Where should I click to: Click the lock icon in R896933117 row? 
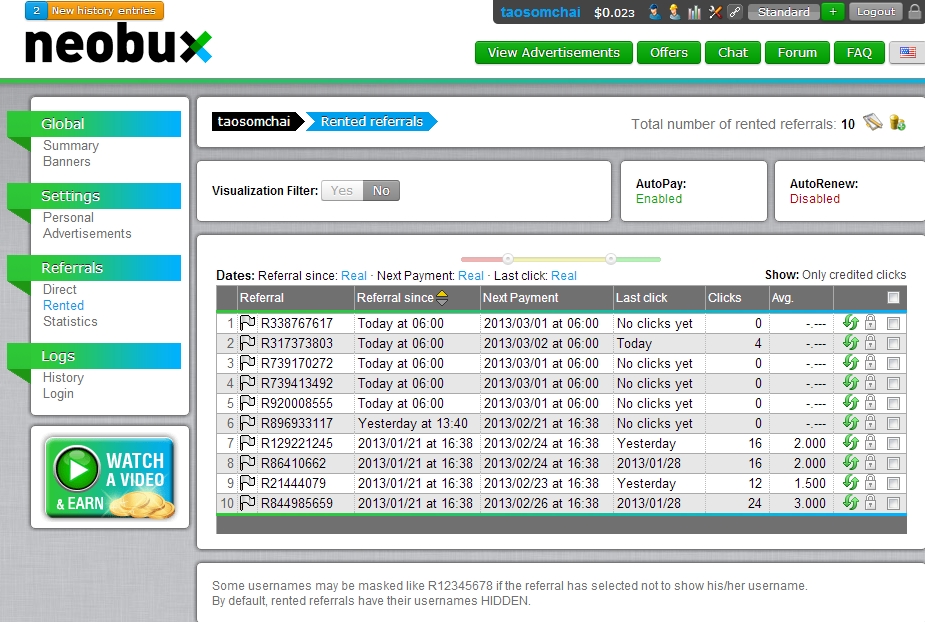[x=870, y=423]
